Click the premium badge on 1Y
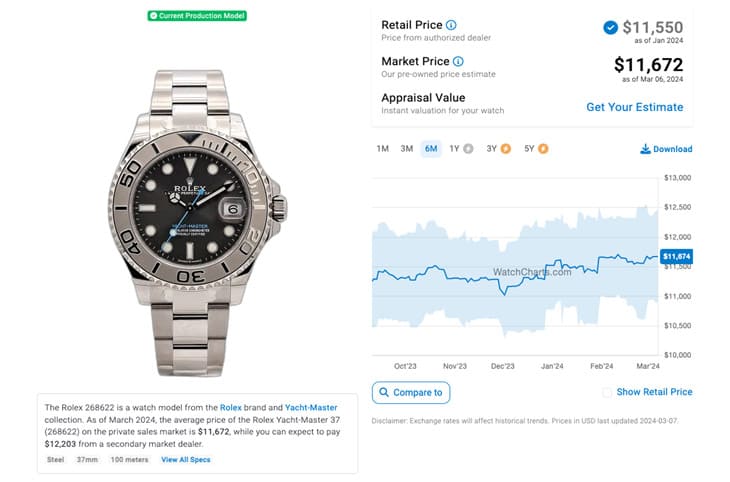Image resolution: width=730 pixels, height=482 pixels. tap(468, 149)
